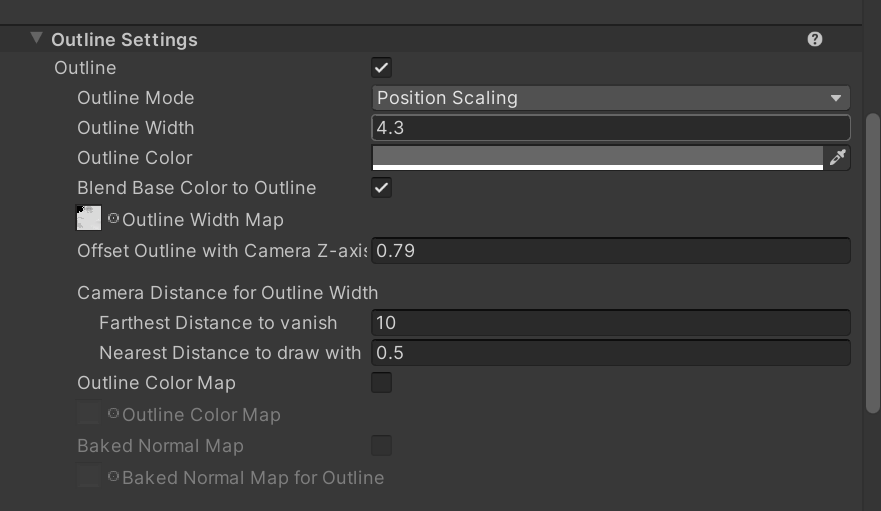This screenshot has height=511, width=881.
Task: Click the Outline Width value field
Action: point(610,128)
